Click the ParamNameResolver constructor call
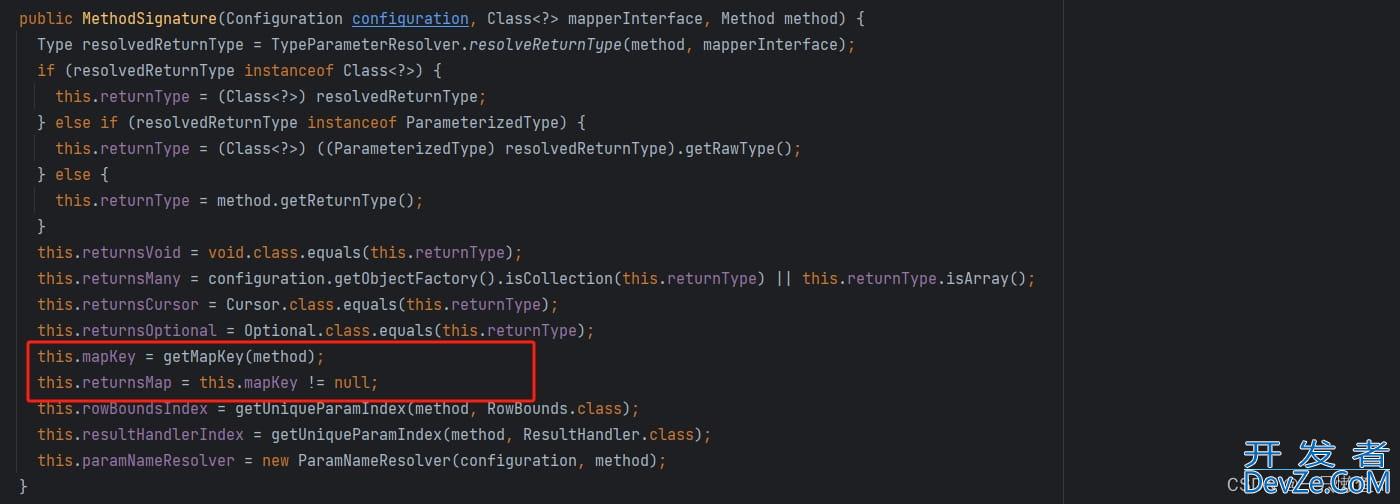Image resolution: width=1400 pixels, height=504 pixels. [374, 461]
